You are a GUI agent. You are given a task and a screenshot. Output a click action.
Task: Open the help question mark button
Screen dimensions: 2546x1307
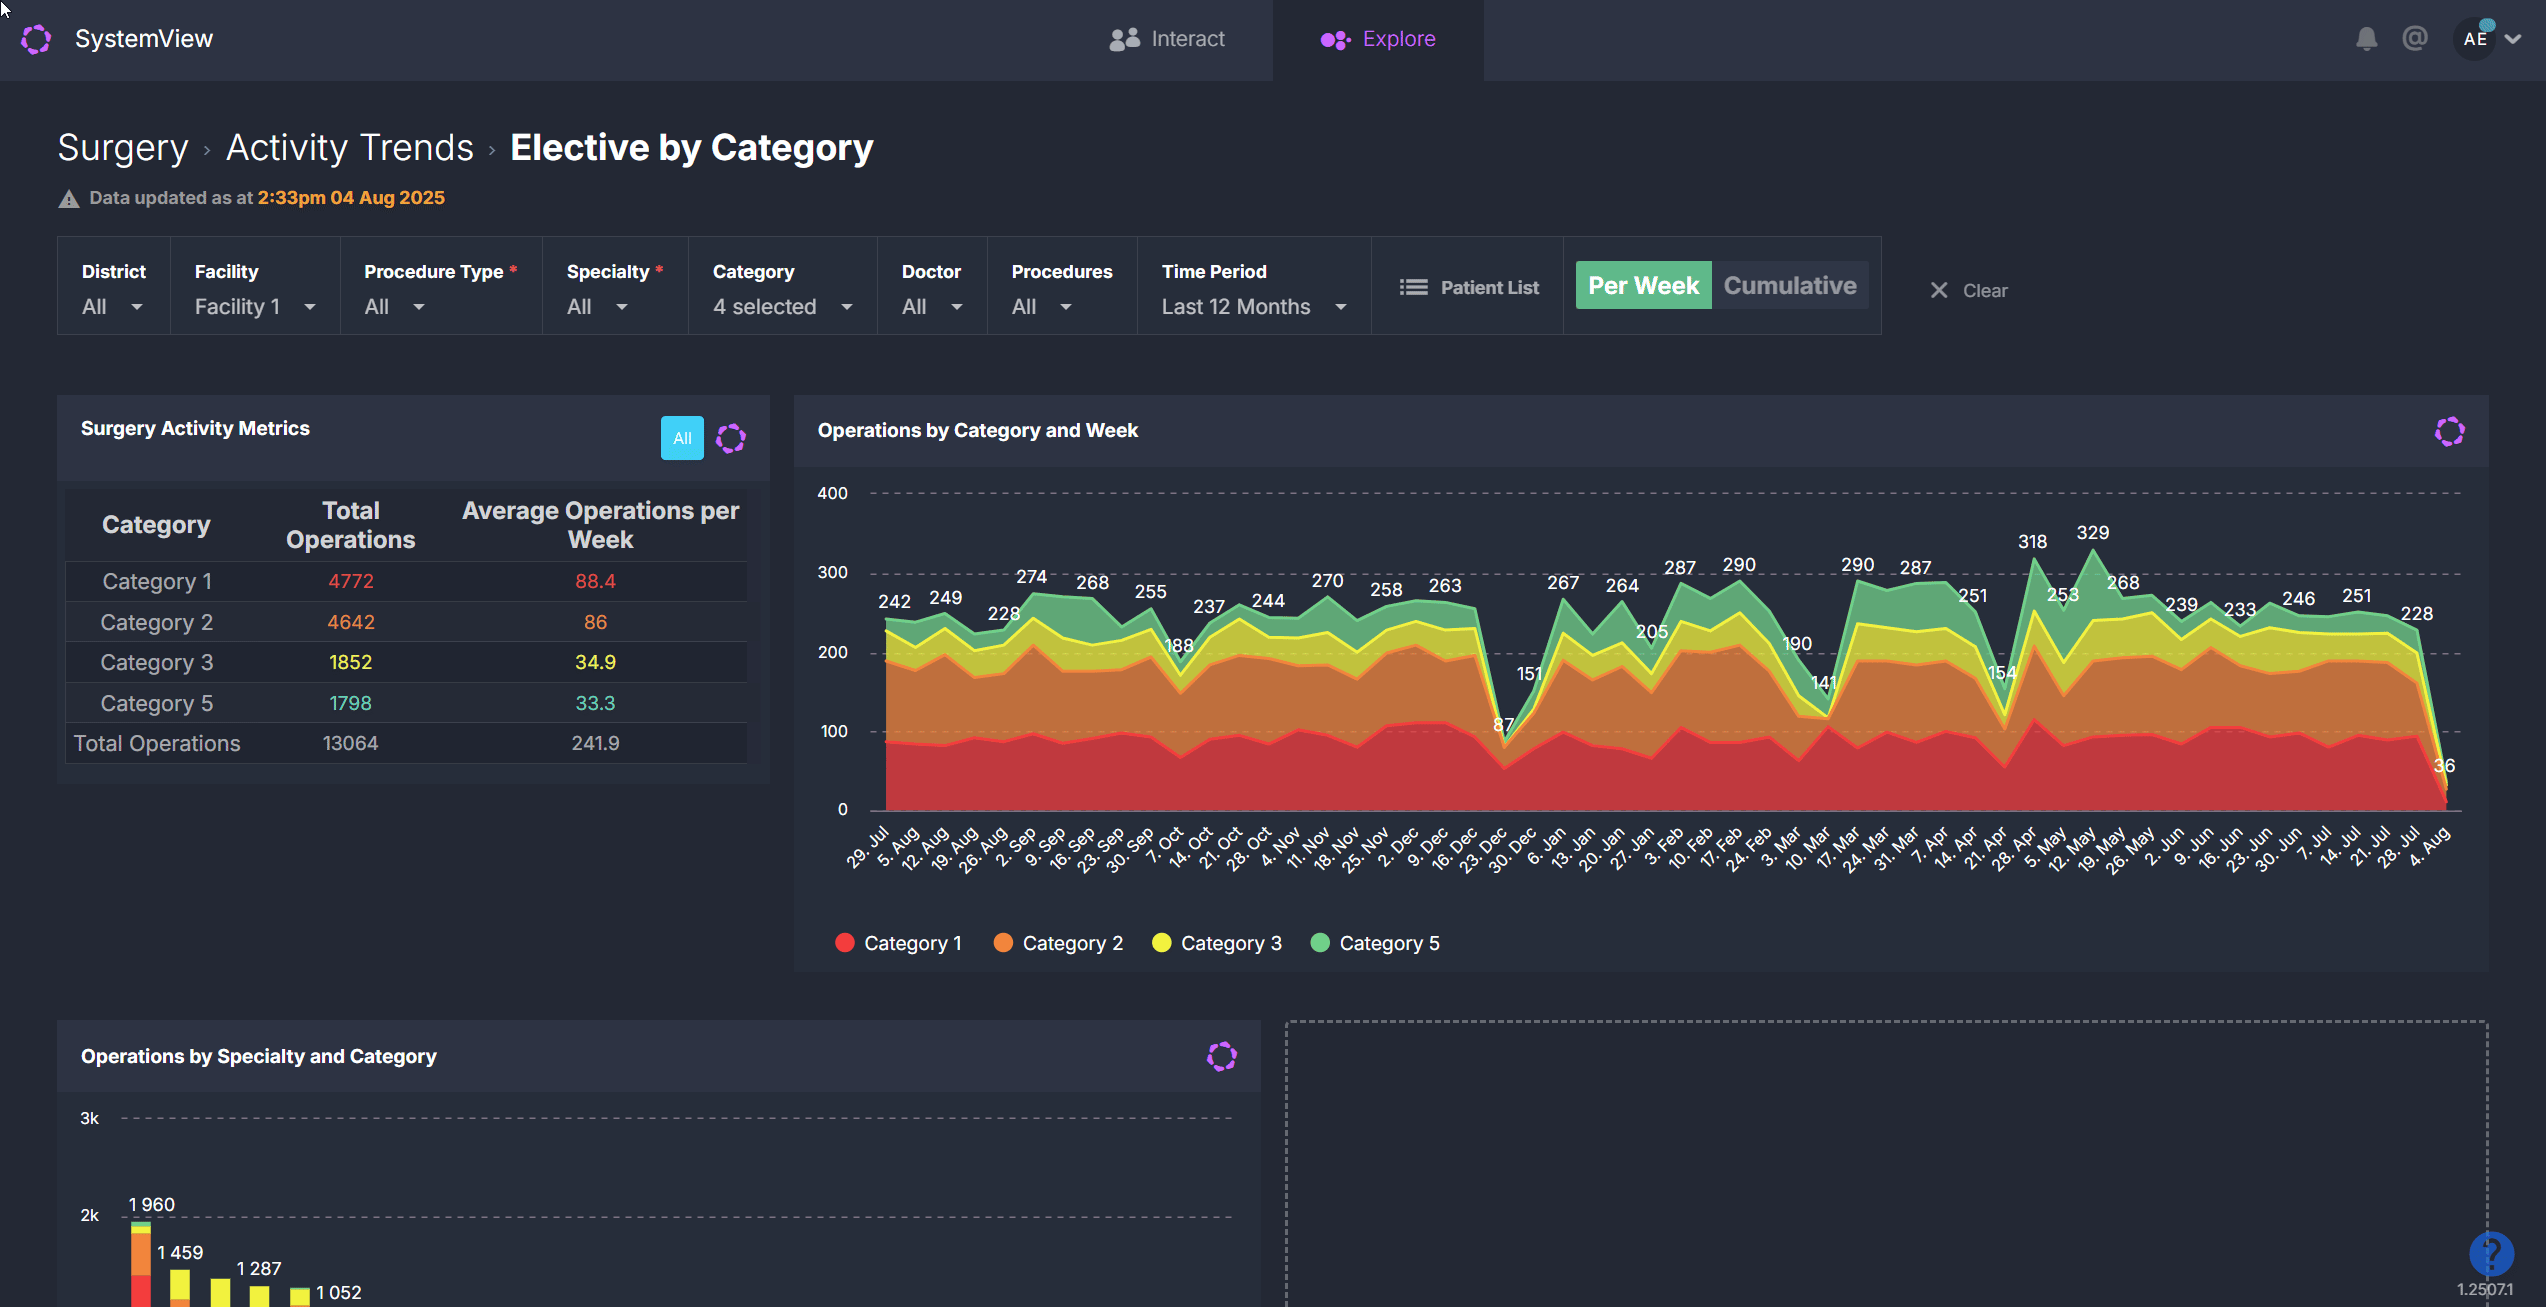(x=2491, y=1253)
